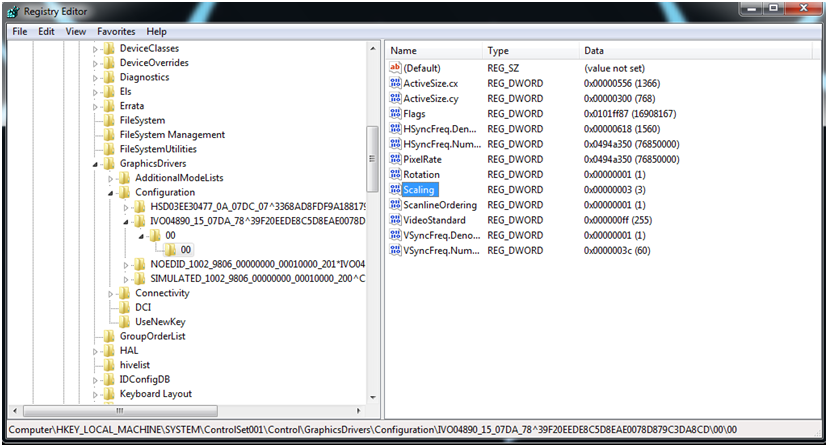828x447 pixels.
Task: Expand the Connectivity key arrow
Action: (x=111, y=293)
